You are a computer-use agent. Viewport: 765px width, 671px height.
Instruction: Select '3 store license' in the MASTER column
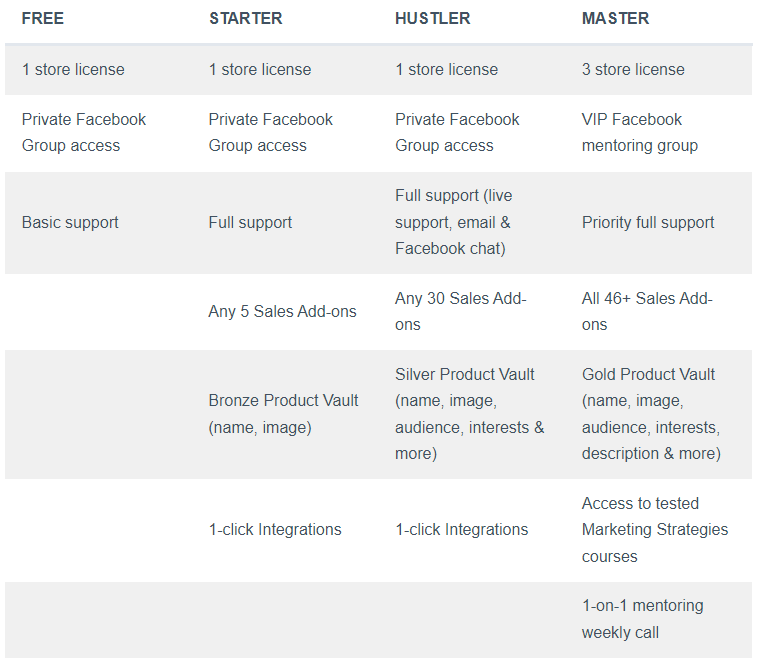(633, 70)
